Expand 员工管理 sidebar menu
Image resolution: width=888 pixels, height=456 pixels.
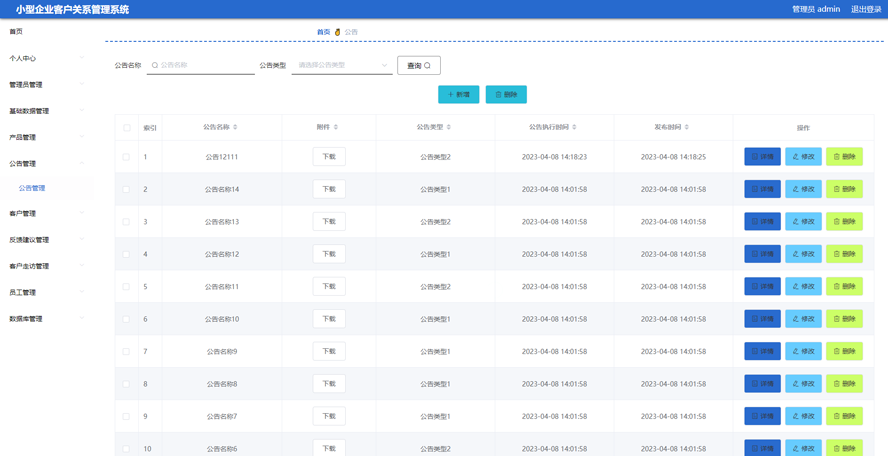coord(46,292)
